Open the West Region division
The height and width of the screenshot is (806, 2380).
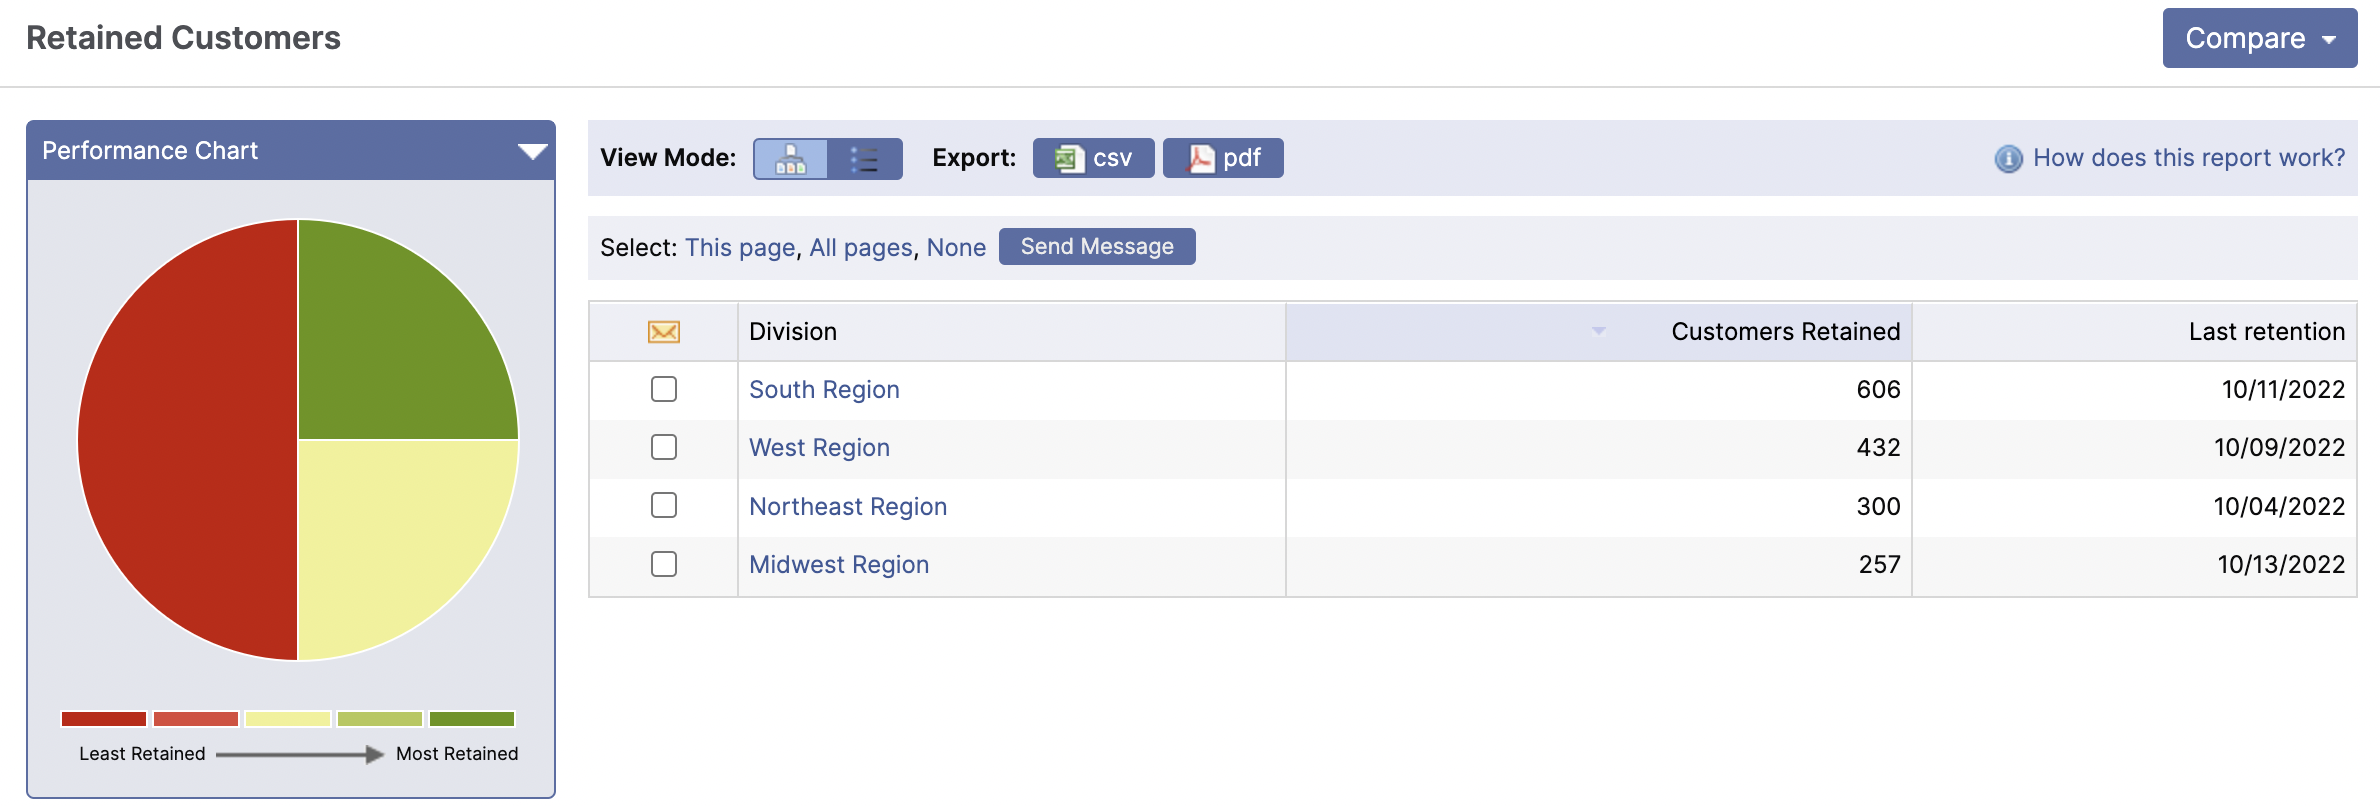[x=819, y=448]
